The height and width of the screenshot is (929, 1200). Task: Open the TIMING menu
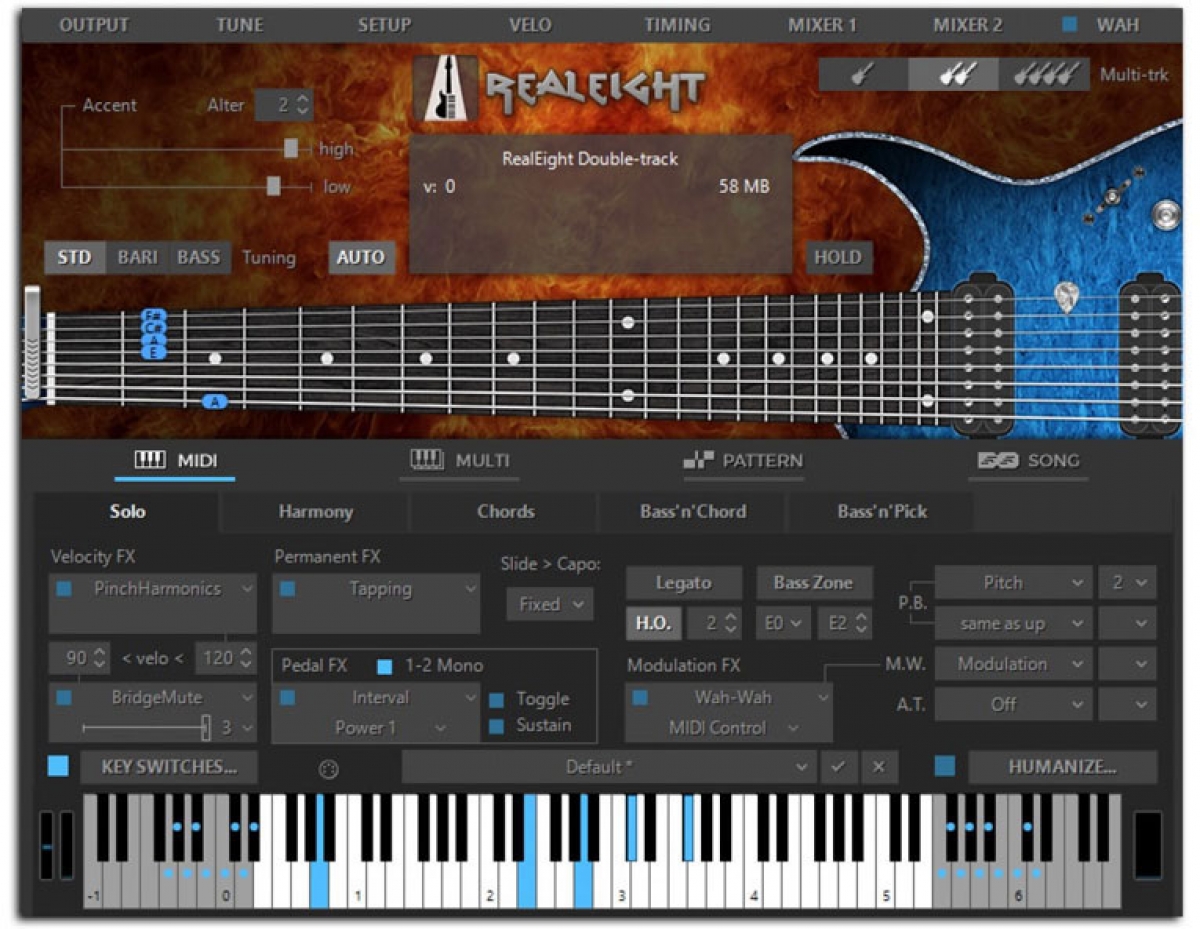pyautogui.click(x=677, y=25)
